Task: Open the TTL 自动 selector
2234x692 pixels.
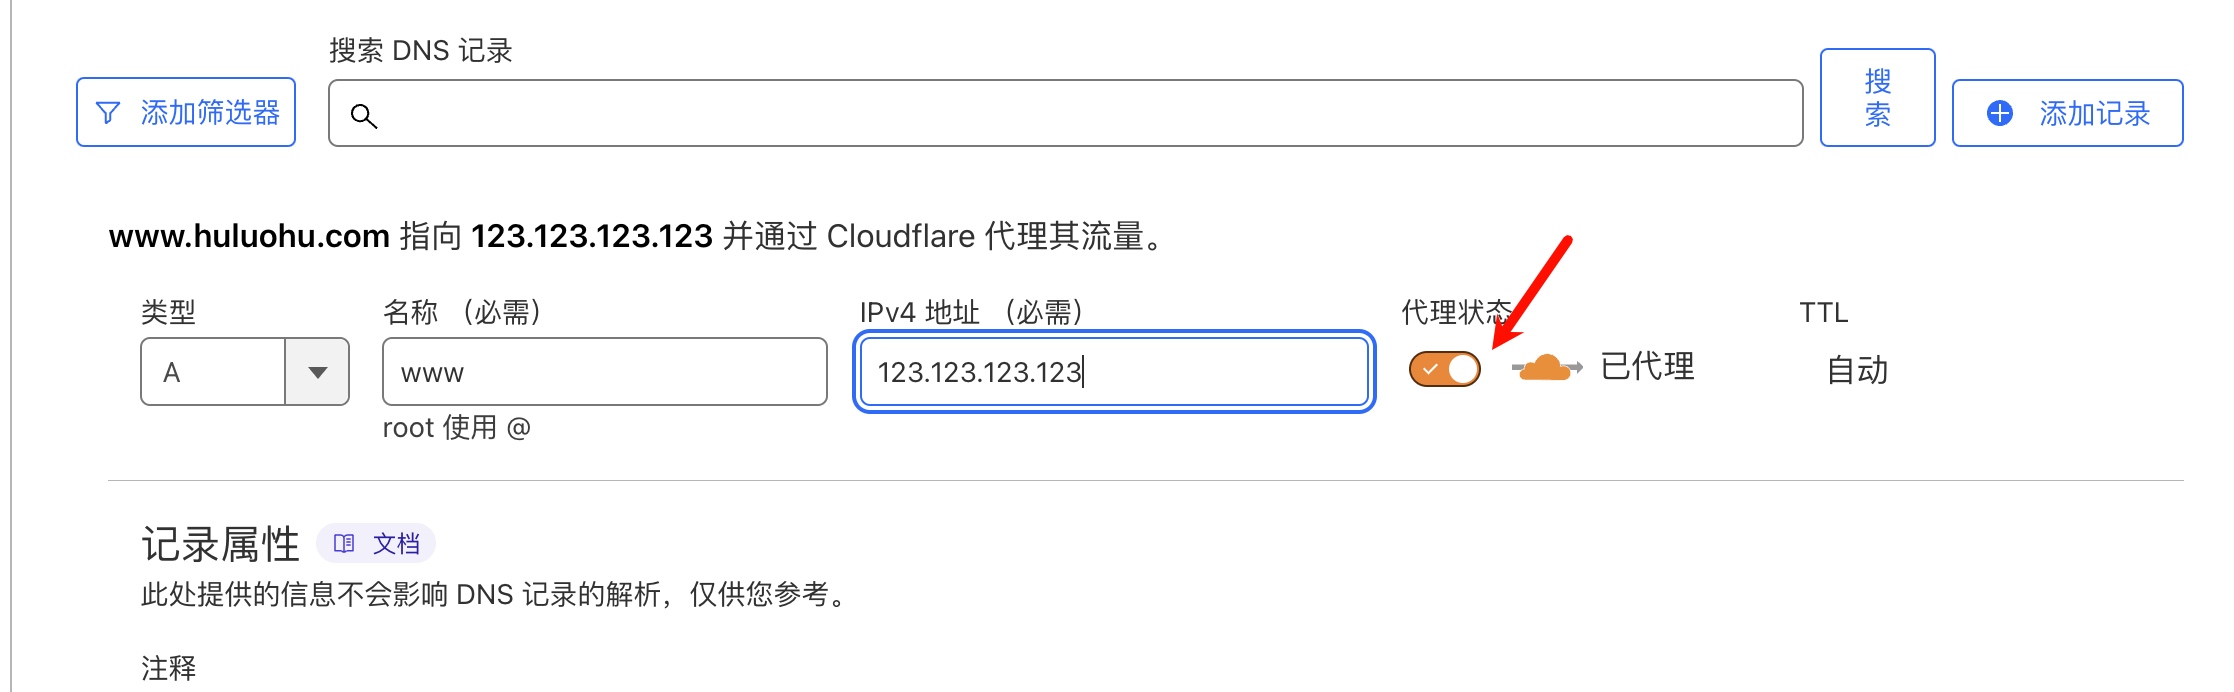Action: (1857, 371)
